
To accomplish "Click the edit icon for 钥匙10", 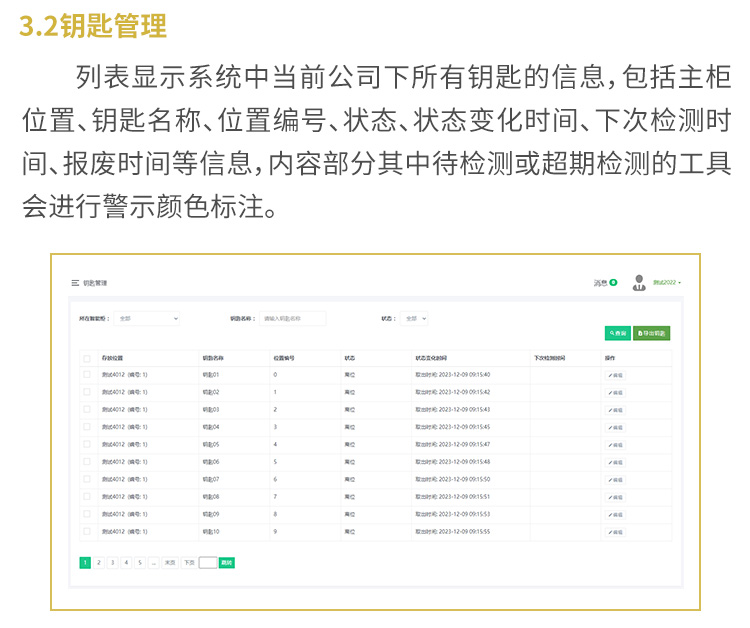I will pos(615,532).
